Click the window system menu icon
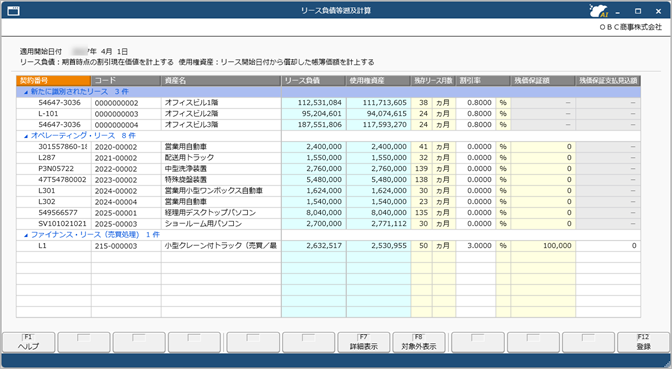The image size is (672, 369). pyautogui.click(x=13, y=11)
